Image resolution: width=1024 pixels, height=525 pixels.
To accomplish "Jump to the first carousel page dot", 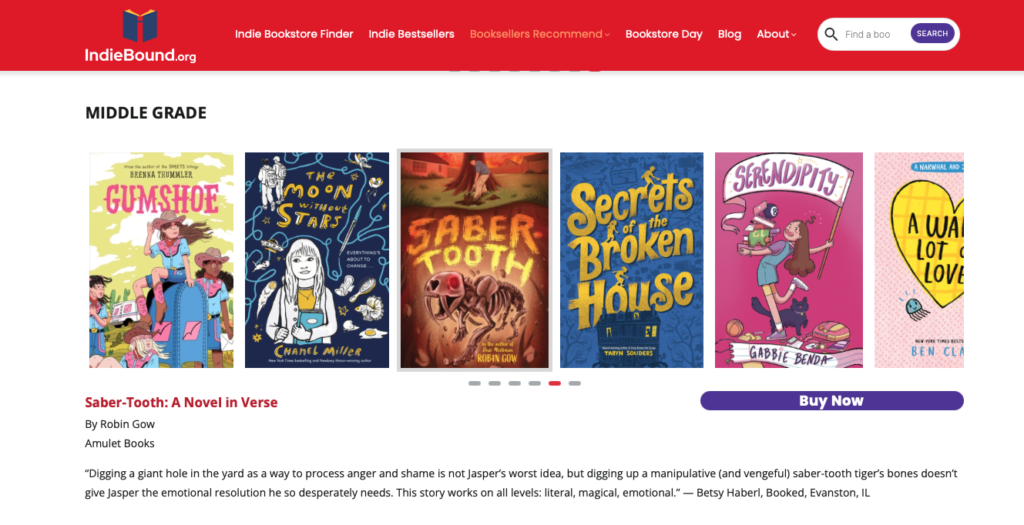I will 475,383.
